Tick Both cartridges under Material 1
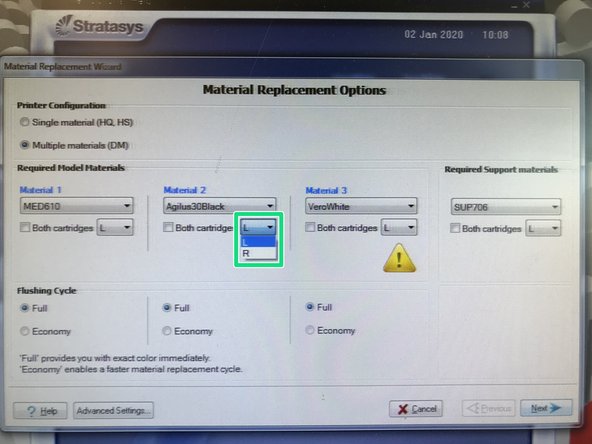The height and width of the screenshot is (444, 592). click(x=25, y=227)
